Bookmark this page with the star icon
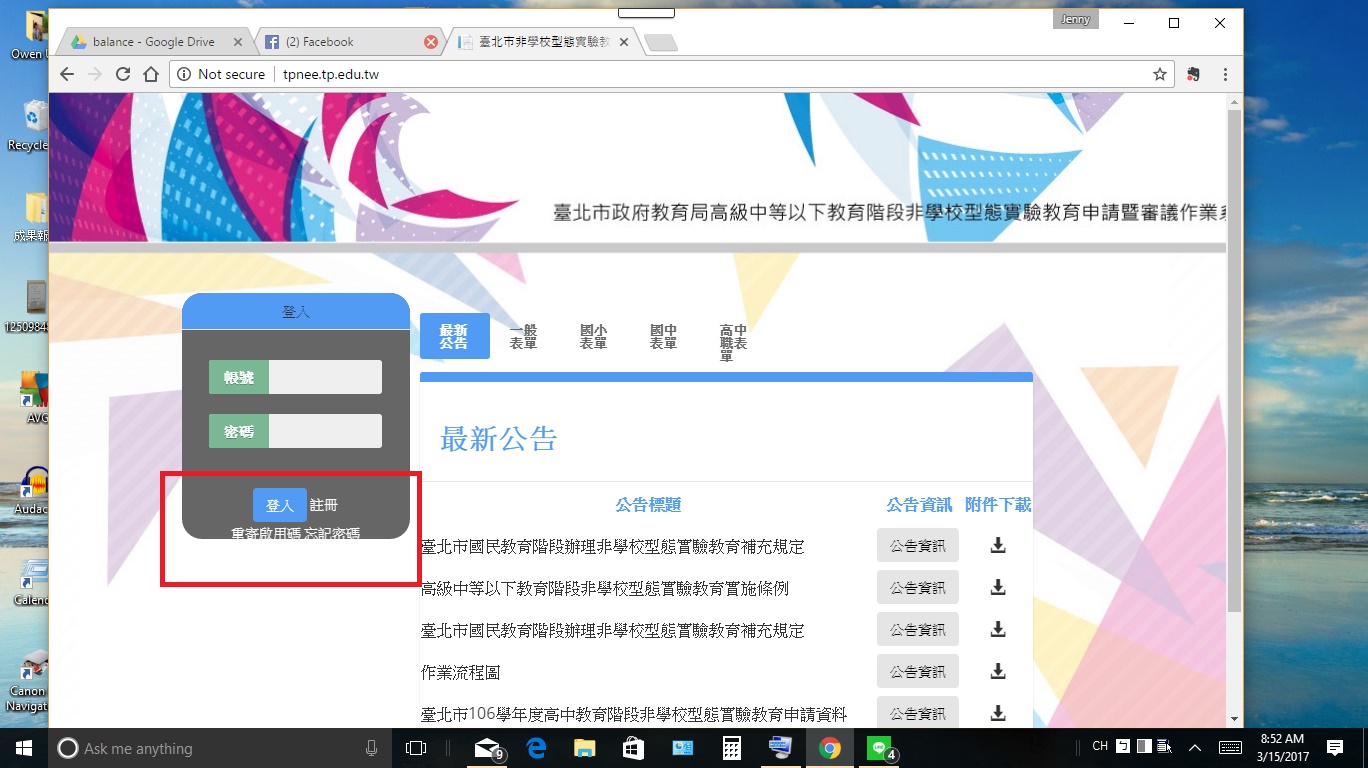The height and width of the screenshot is (768, 1368). pyautogui.click(x=1159, y=74)
